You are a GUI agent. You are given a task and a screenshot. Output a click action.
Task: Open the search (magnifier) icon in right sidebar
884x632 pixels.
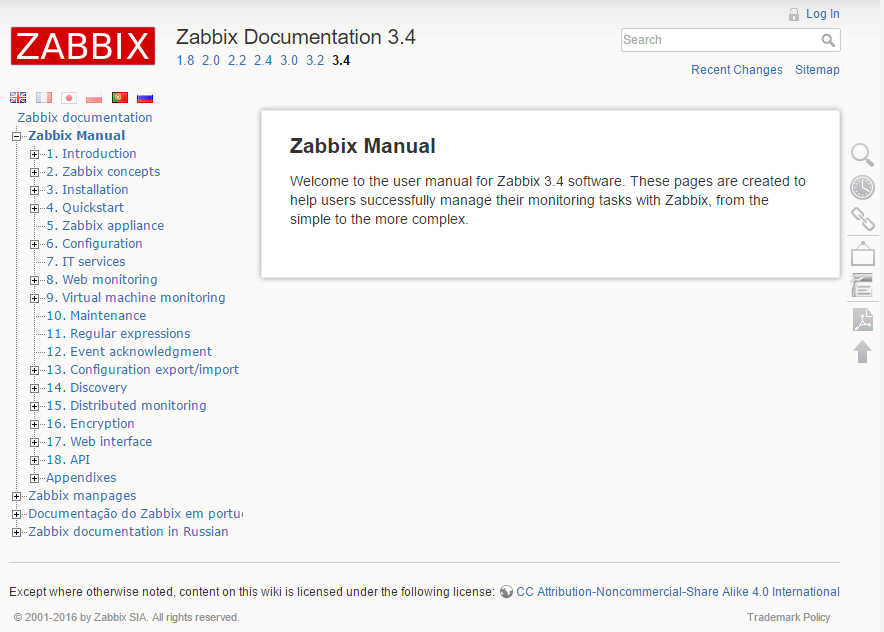coord(862,155)
